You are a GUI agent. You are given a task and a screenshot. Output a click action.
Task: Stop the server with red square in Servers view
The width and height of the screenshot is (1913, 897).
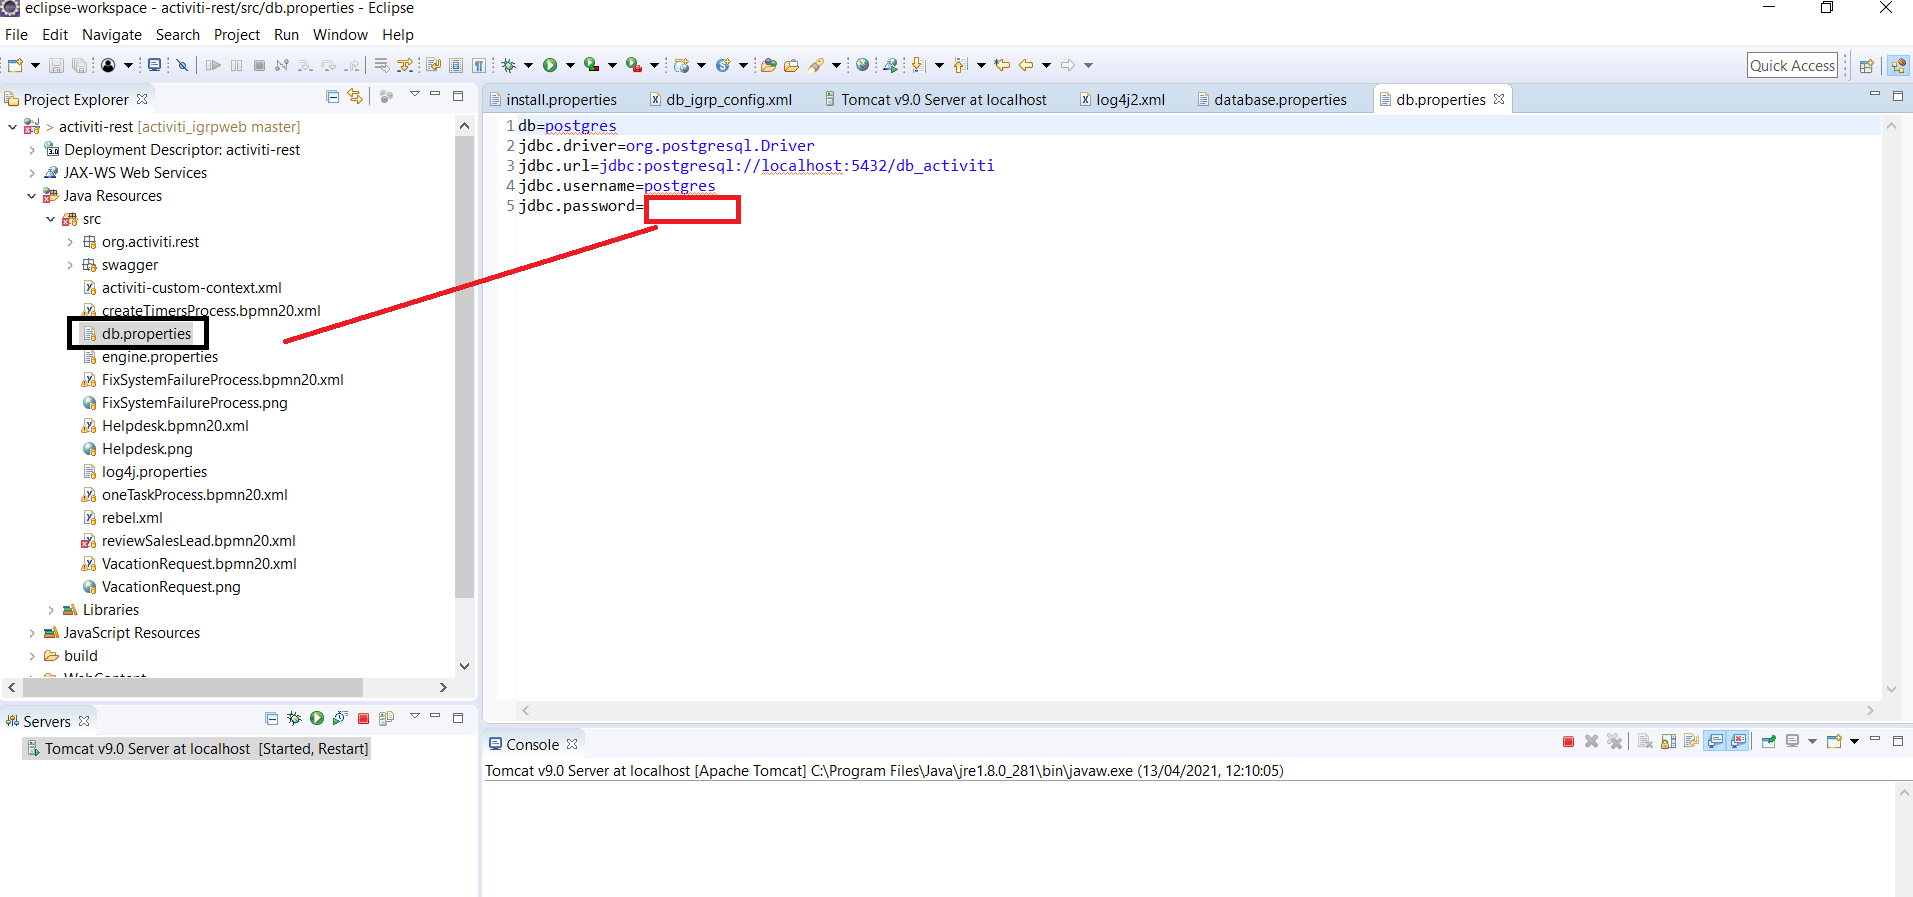point(364,718)
